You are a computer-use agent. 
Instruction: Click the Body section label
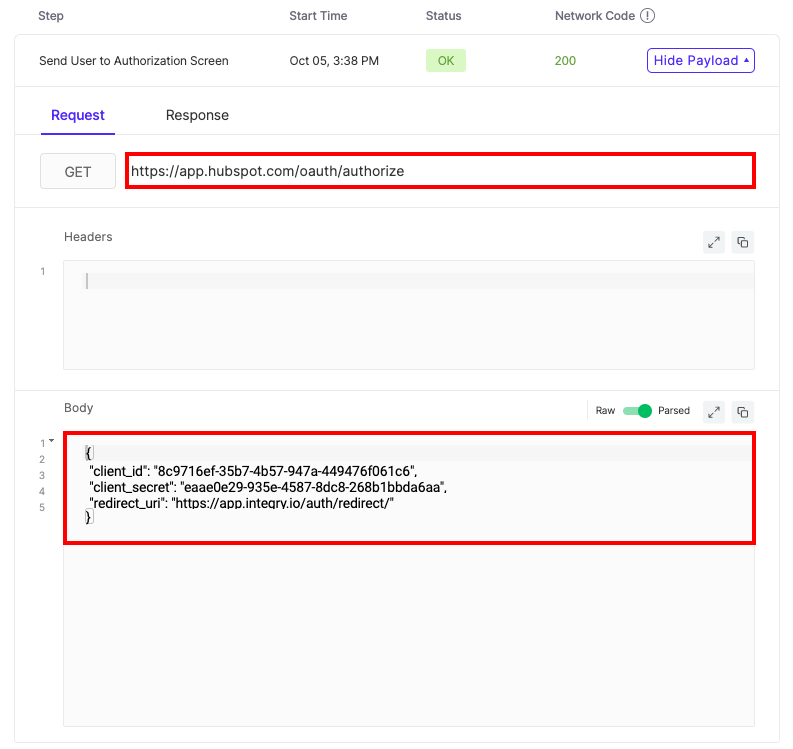78,408
